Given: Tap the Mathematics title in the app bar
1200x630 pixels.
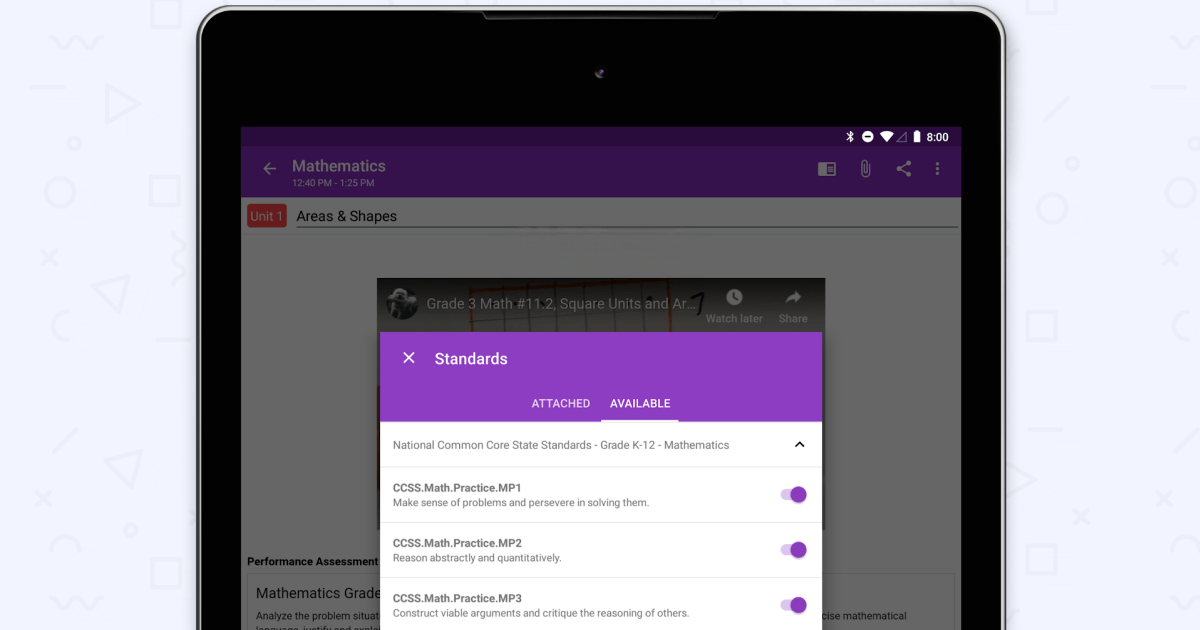Looking at the screenshot, I should 338,166.
